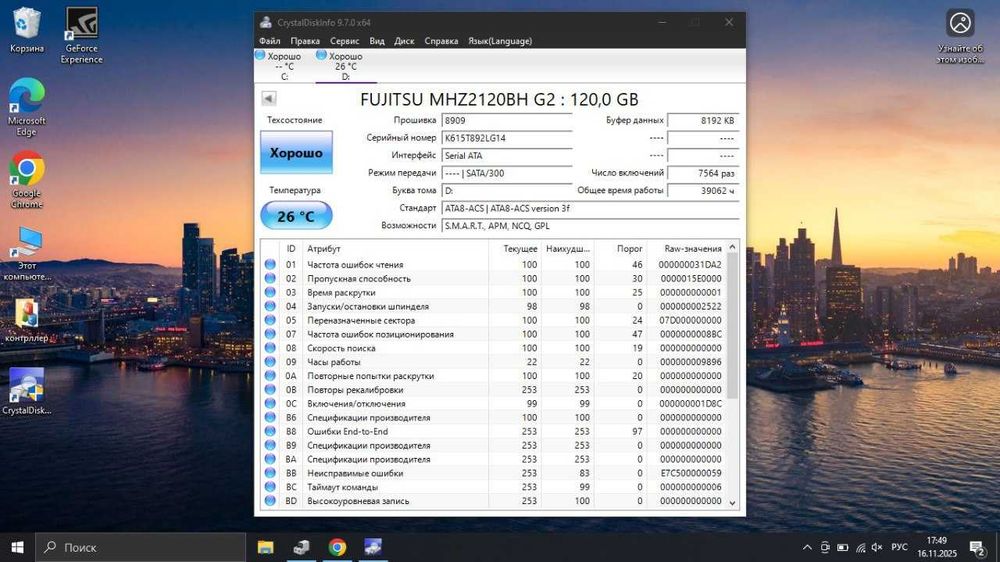Click CrystalDiskInfo taskbar icon
The height and width of the screenshot is (562, 1000).
point(373,547)
